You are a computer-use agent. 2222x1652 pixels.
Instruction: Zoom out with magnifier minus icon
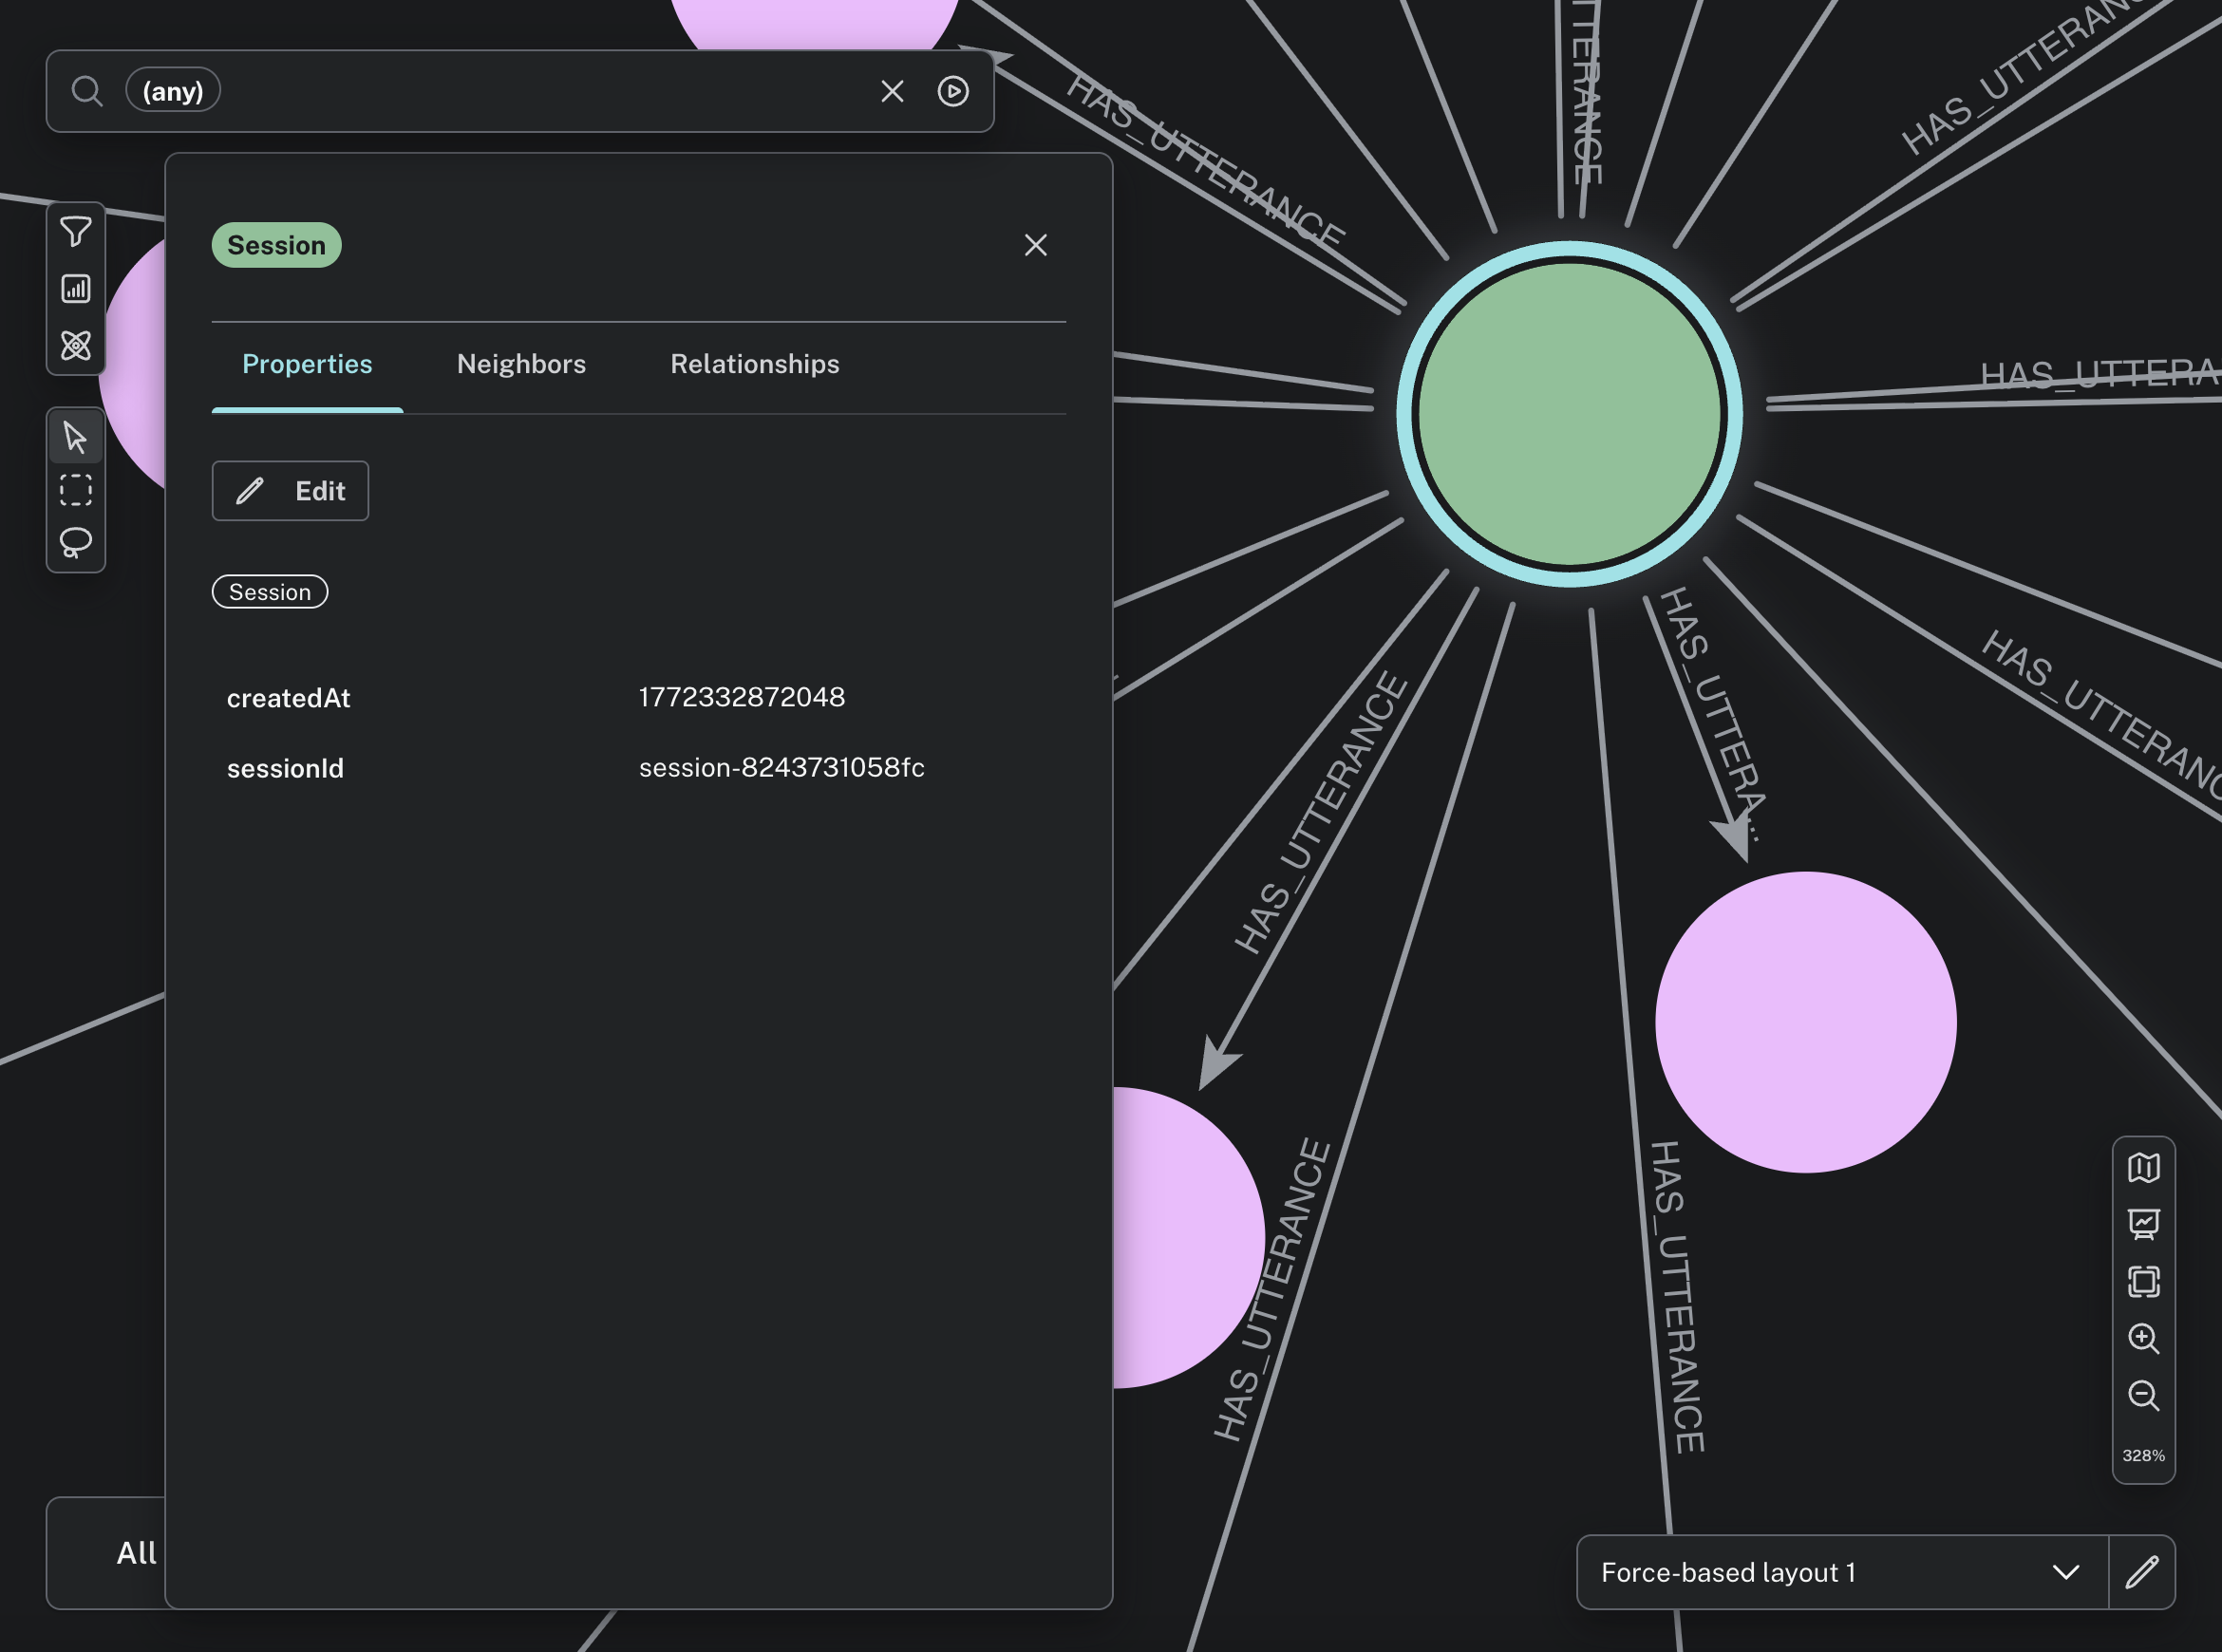[2143, 1395]
